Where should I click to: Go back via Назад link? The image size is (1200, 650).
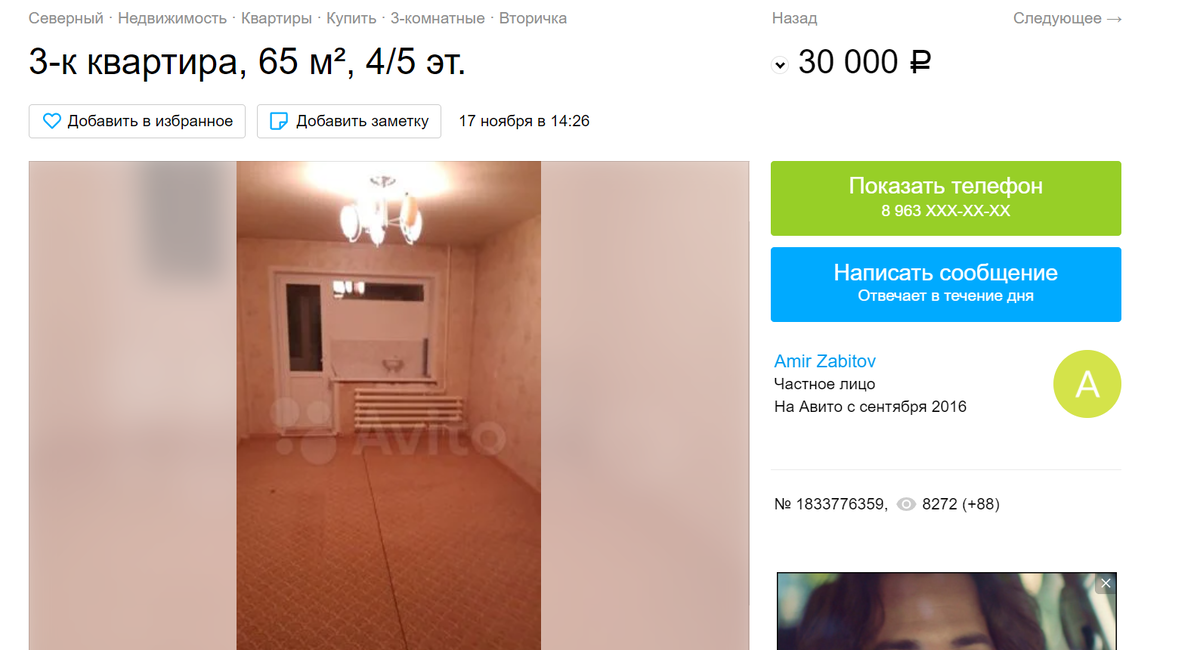pyautogui.click(x=794, y=18)
